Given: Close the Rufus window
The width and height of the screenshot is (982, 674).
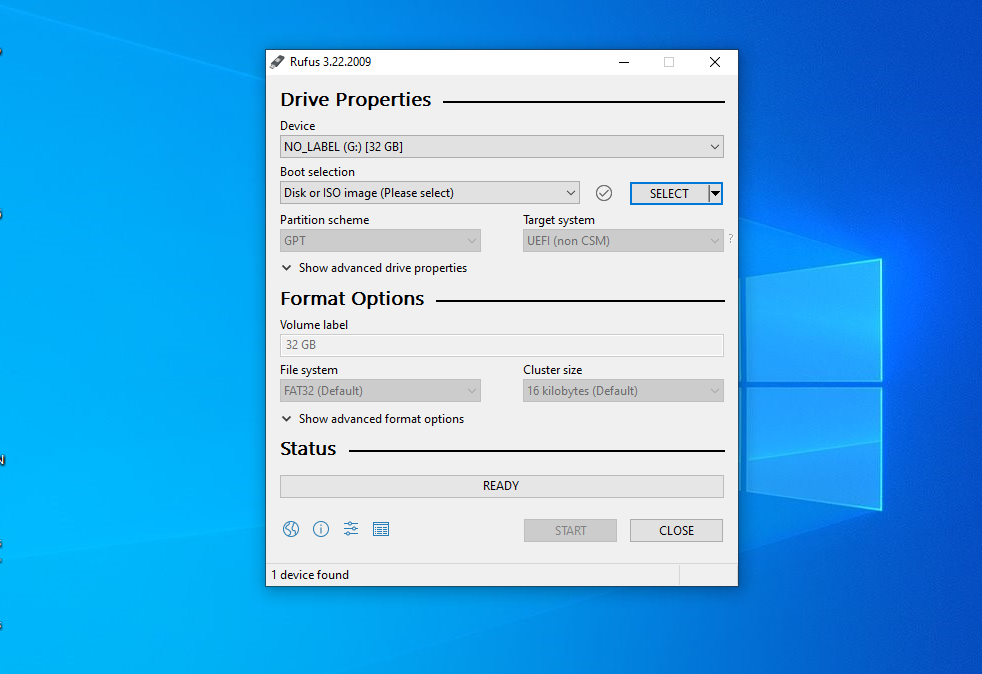Looking at the screenshot, I should tap(715, 62).
